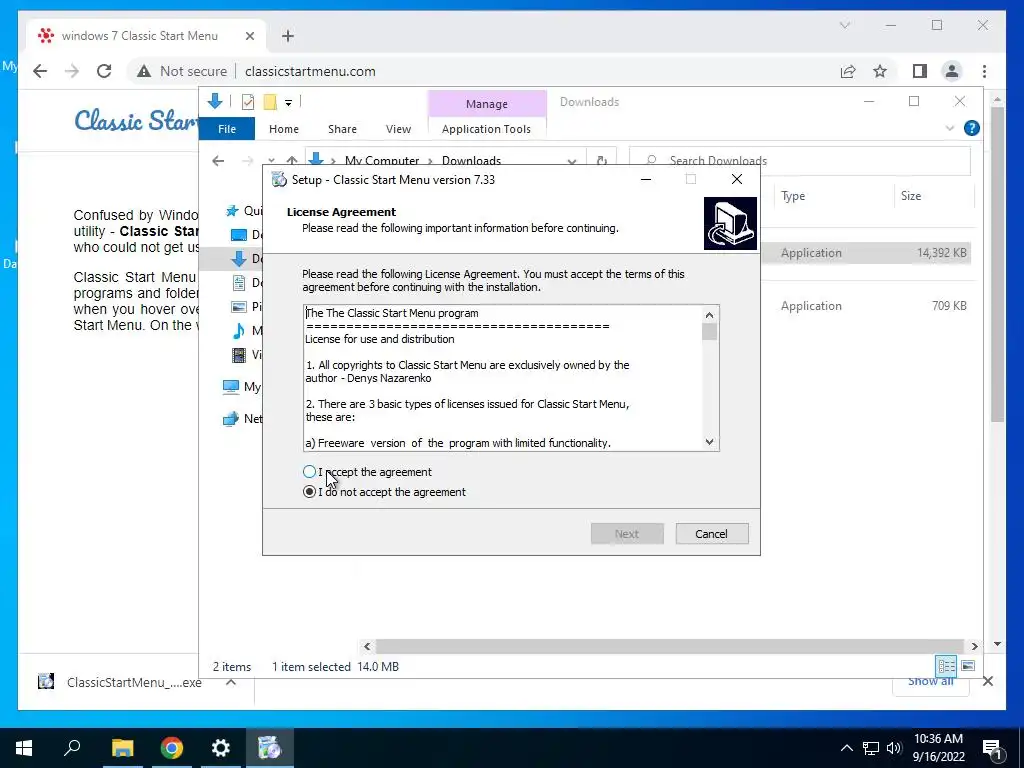Screen dimensions: 1024x768
Task: Open Chrome profile avatar
Action: point(952,71)
